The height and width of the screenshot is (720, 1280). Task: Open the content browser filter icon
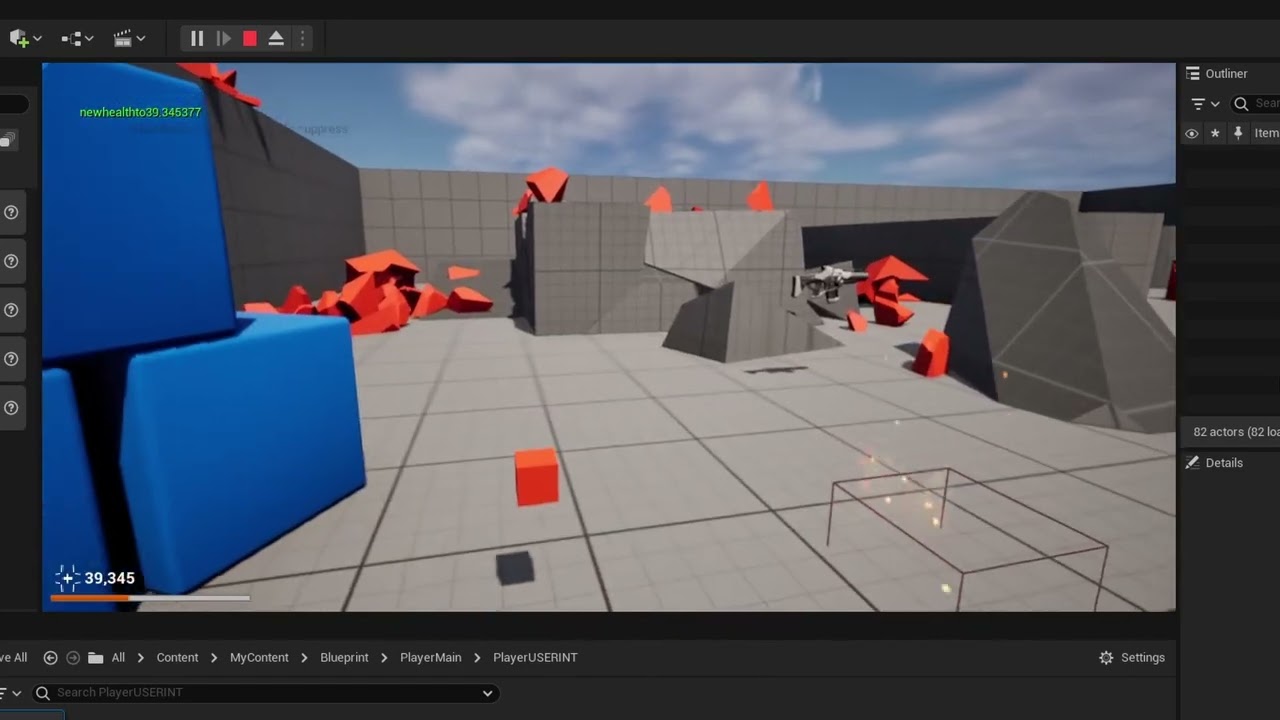2,692
